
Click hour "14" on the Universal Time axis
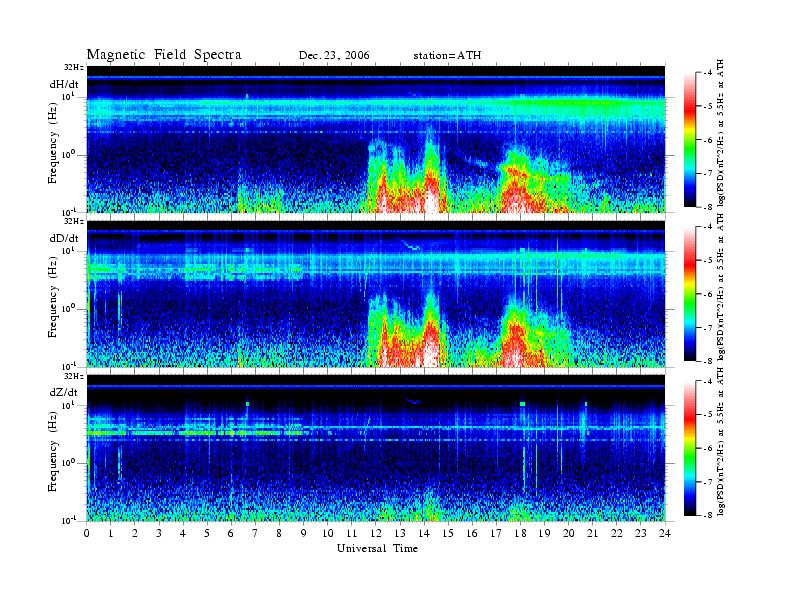(424, 533)
